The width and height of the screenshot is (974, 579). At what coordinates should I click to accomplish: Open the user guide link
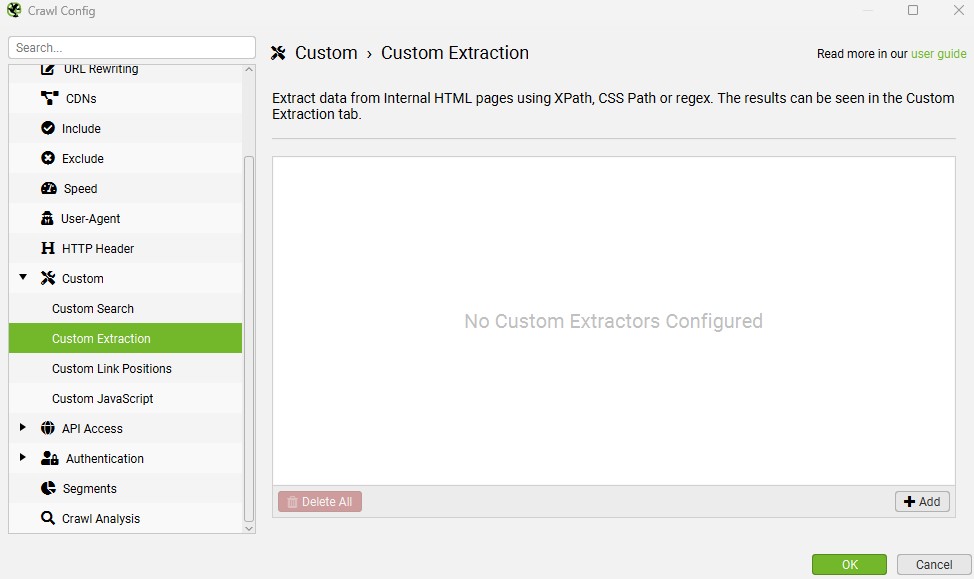938,54
